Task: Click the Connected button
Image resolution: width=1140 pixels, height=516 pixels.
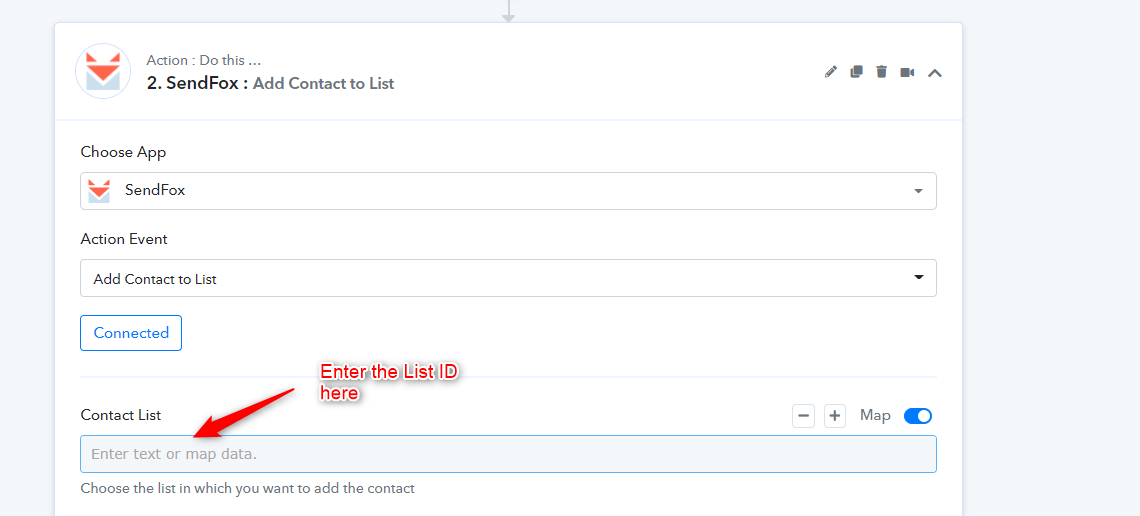Action: click(131, 333)
